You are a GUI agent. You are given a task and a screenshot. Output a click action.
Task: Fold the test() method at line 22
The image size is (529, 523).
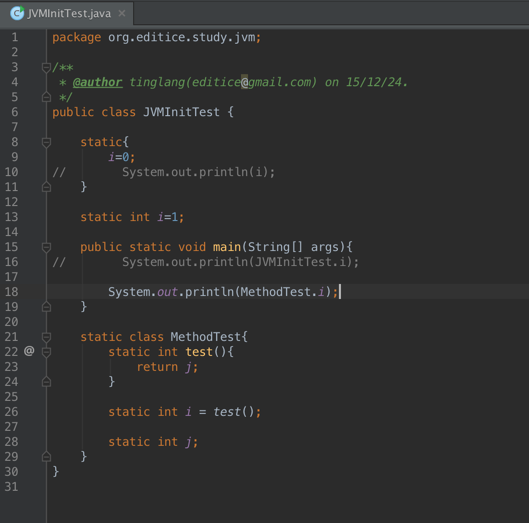46,352
